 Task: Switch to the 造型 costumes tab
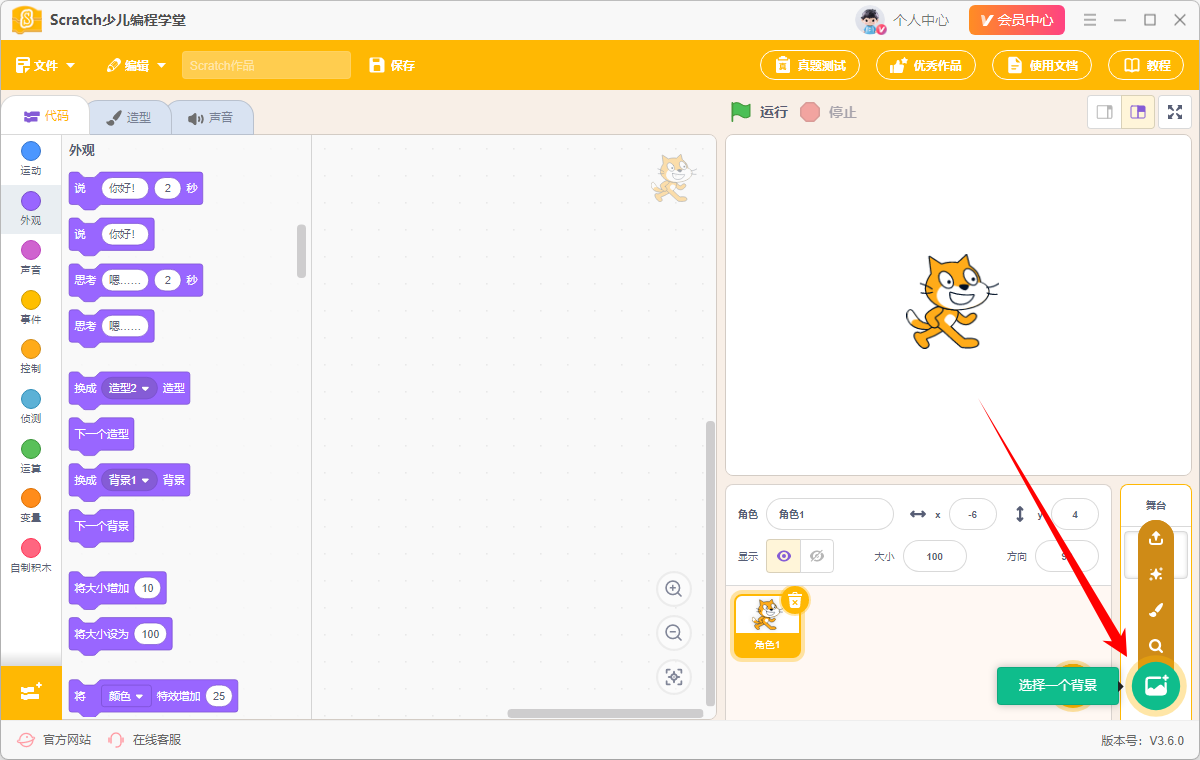[128, 117]
